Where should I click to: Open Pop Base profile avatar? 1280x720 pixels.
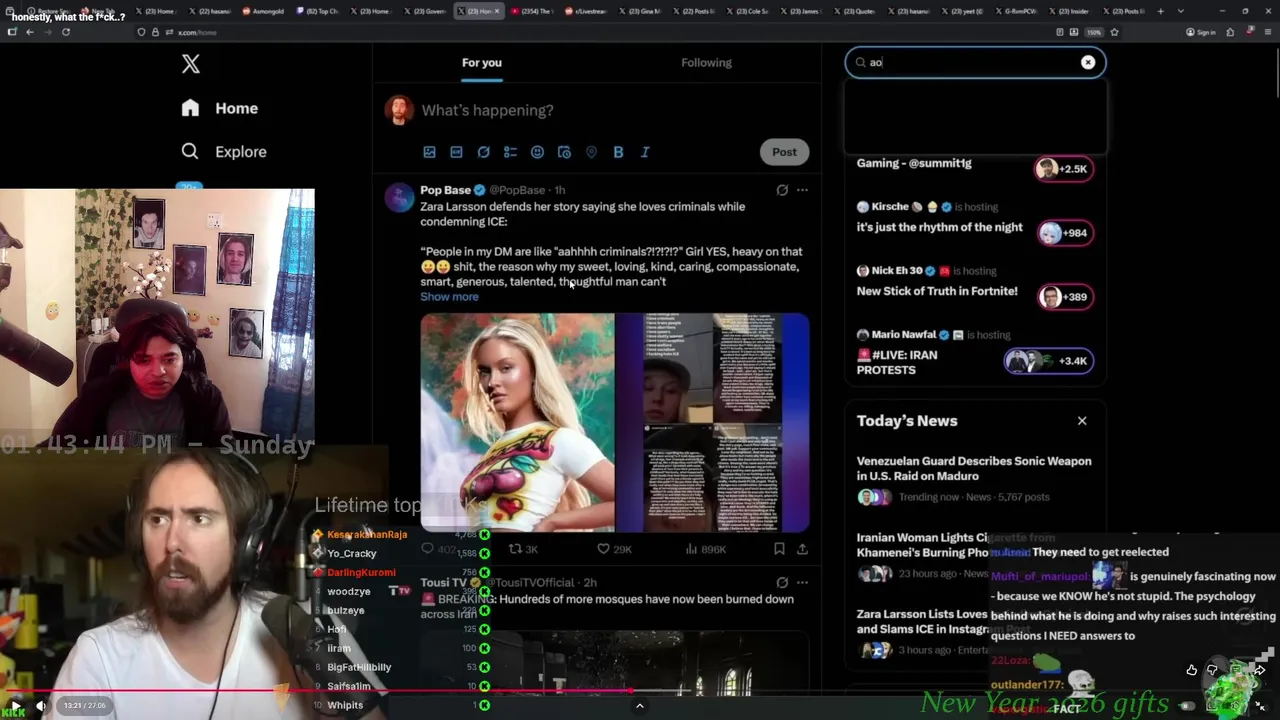tap(399, 198)
